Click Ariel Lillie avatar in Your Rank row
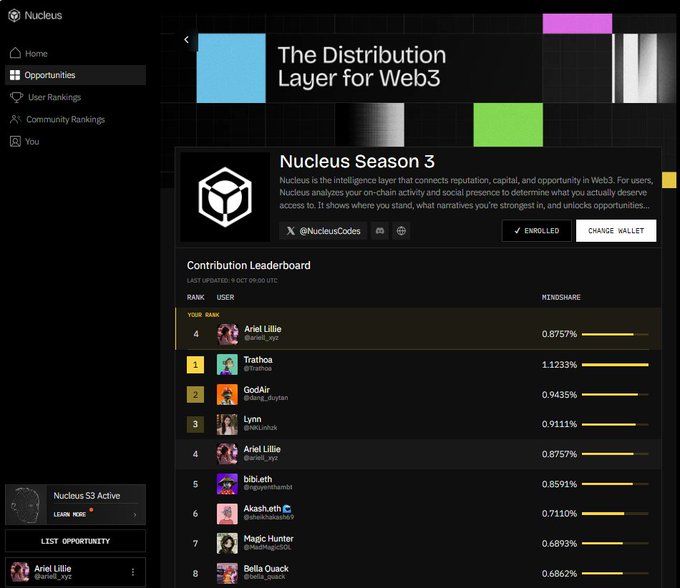 228,334
